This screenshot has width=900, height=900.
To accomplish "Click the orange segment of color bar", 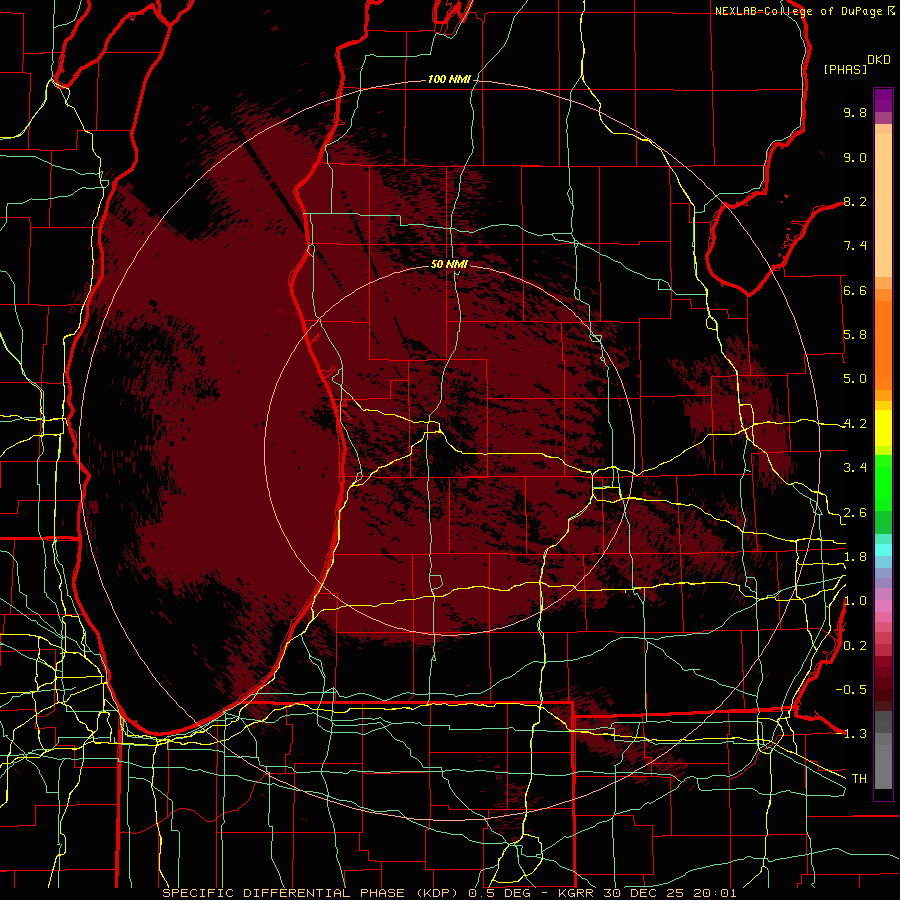I will pyautogui.click(x=883, y=344).
